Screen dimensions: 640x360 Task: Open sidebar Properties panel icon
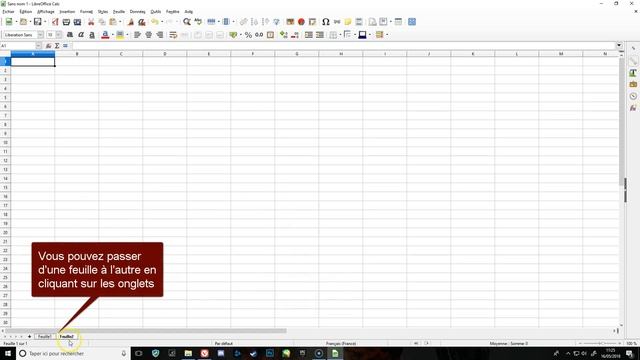coord(633,61)
